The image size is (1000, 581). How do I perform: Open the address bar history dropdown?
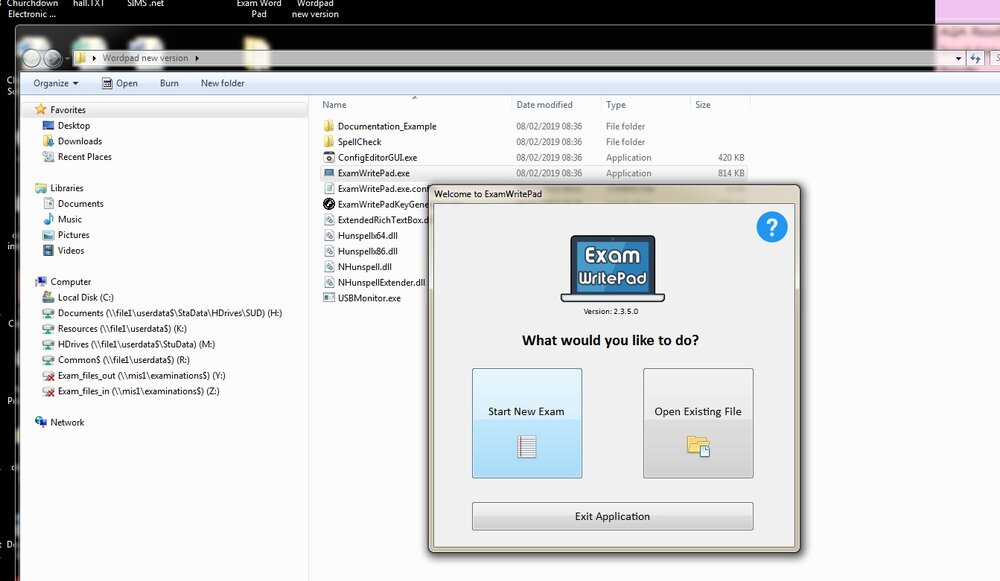[958, 59]
